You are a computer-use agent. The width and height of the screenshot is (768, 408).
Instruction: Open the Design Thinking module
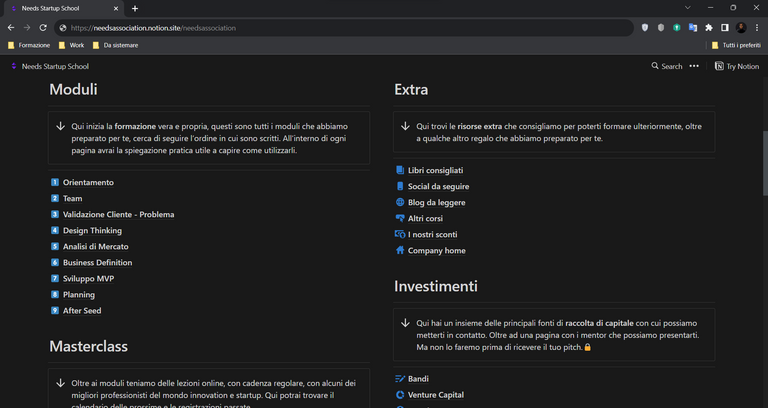(x=93, y=231)
